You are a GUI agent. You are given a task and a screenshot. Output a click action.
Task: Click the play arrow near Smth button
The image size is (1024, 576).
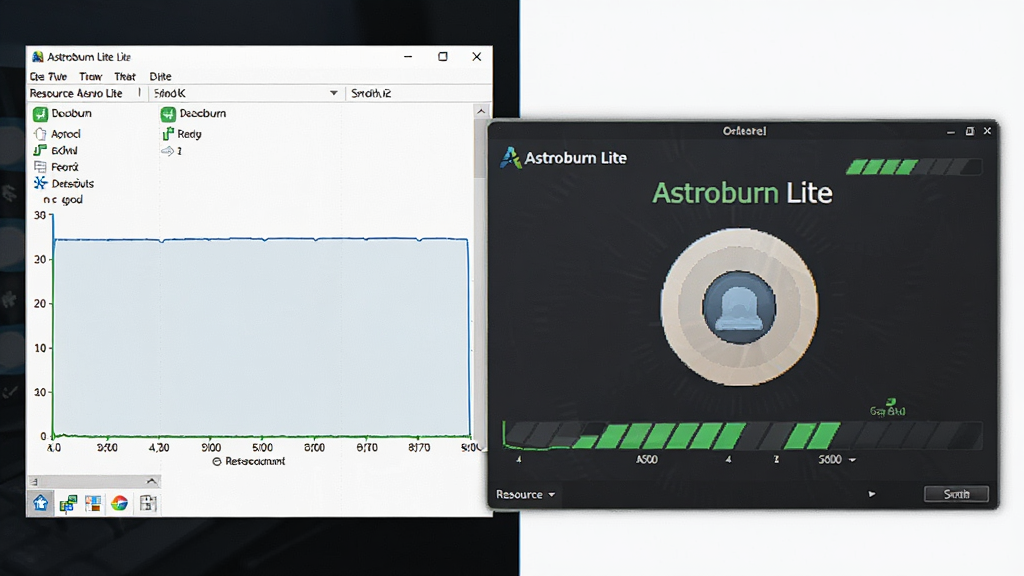[x=872, y=494]
